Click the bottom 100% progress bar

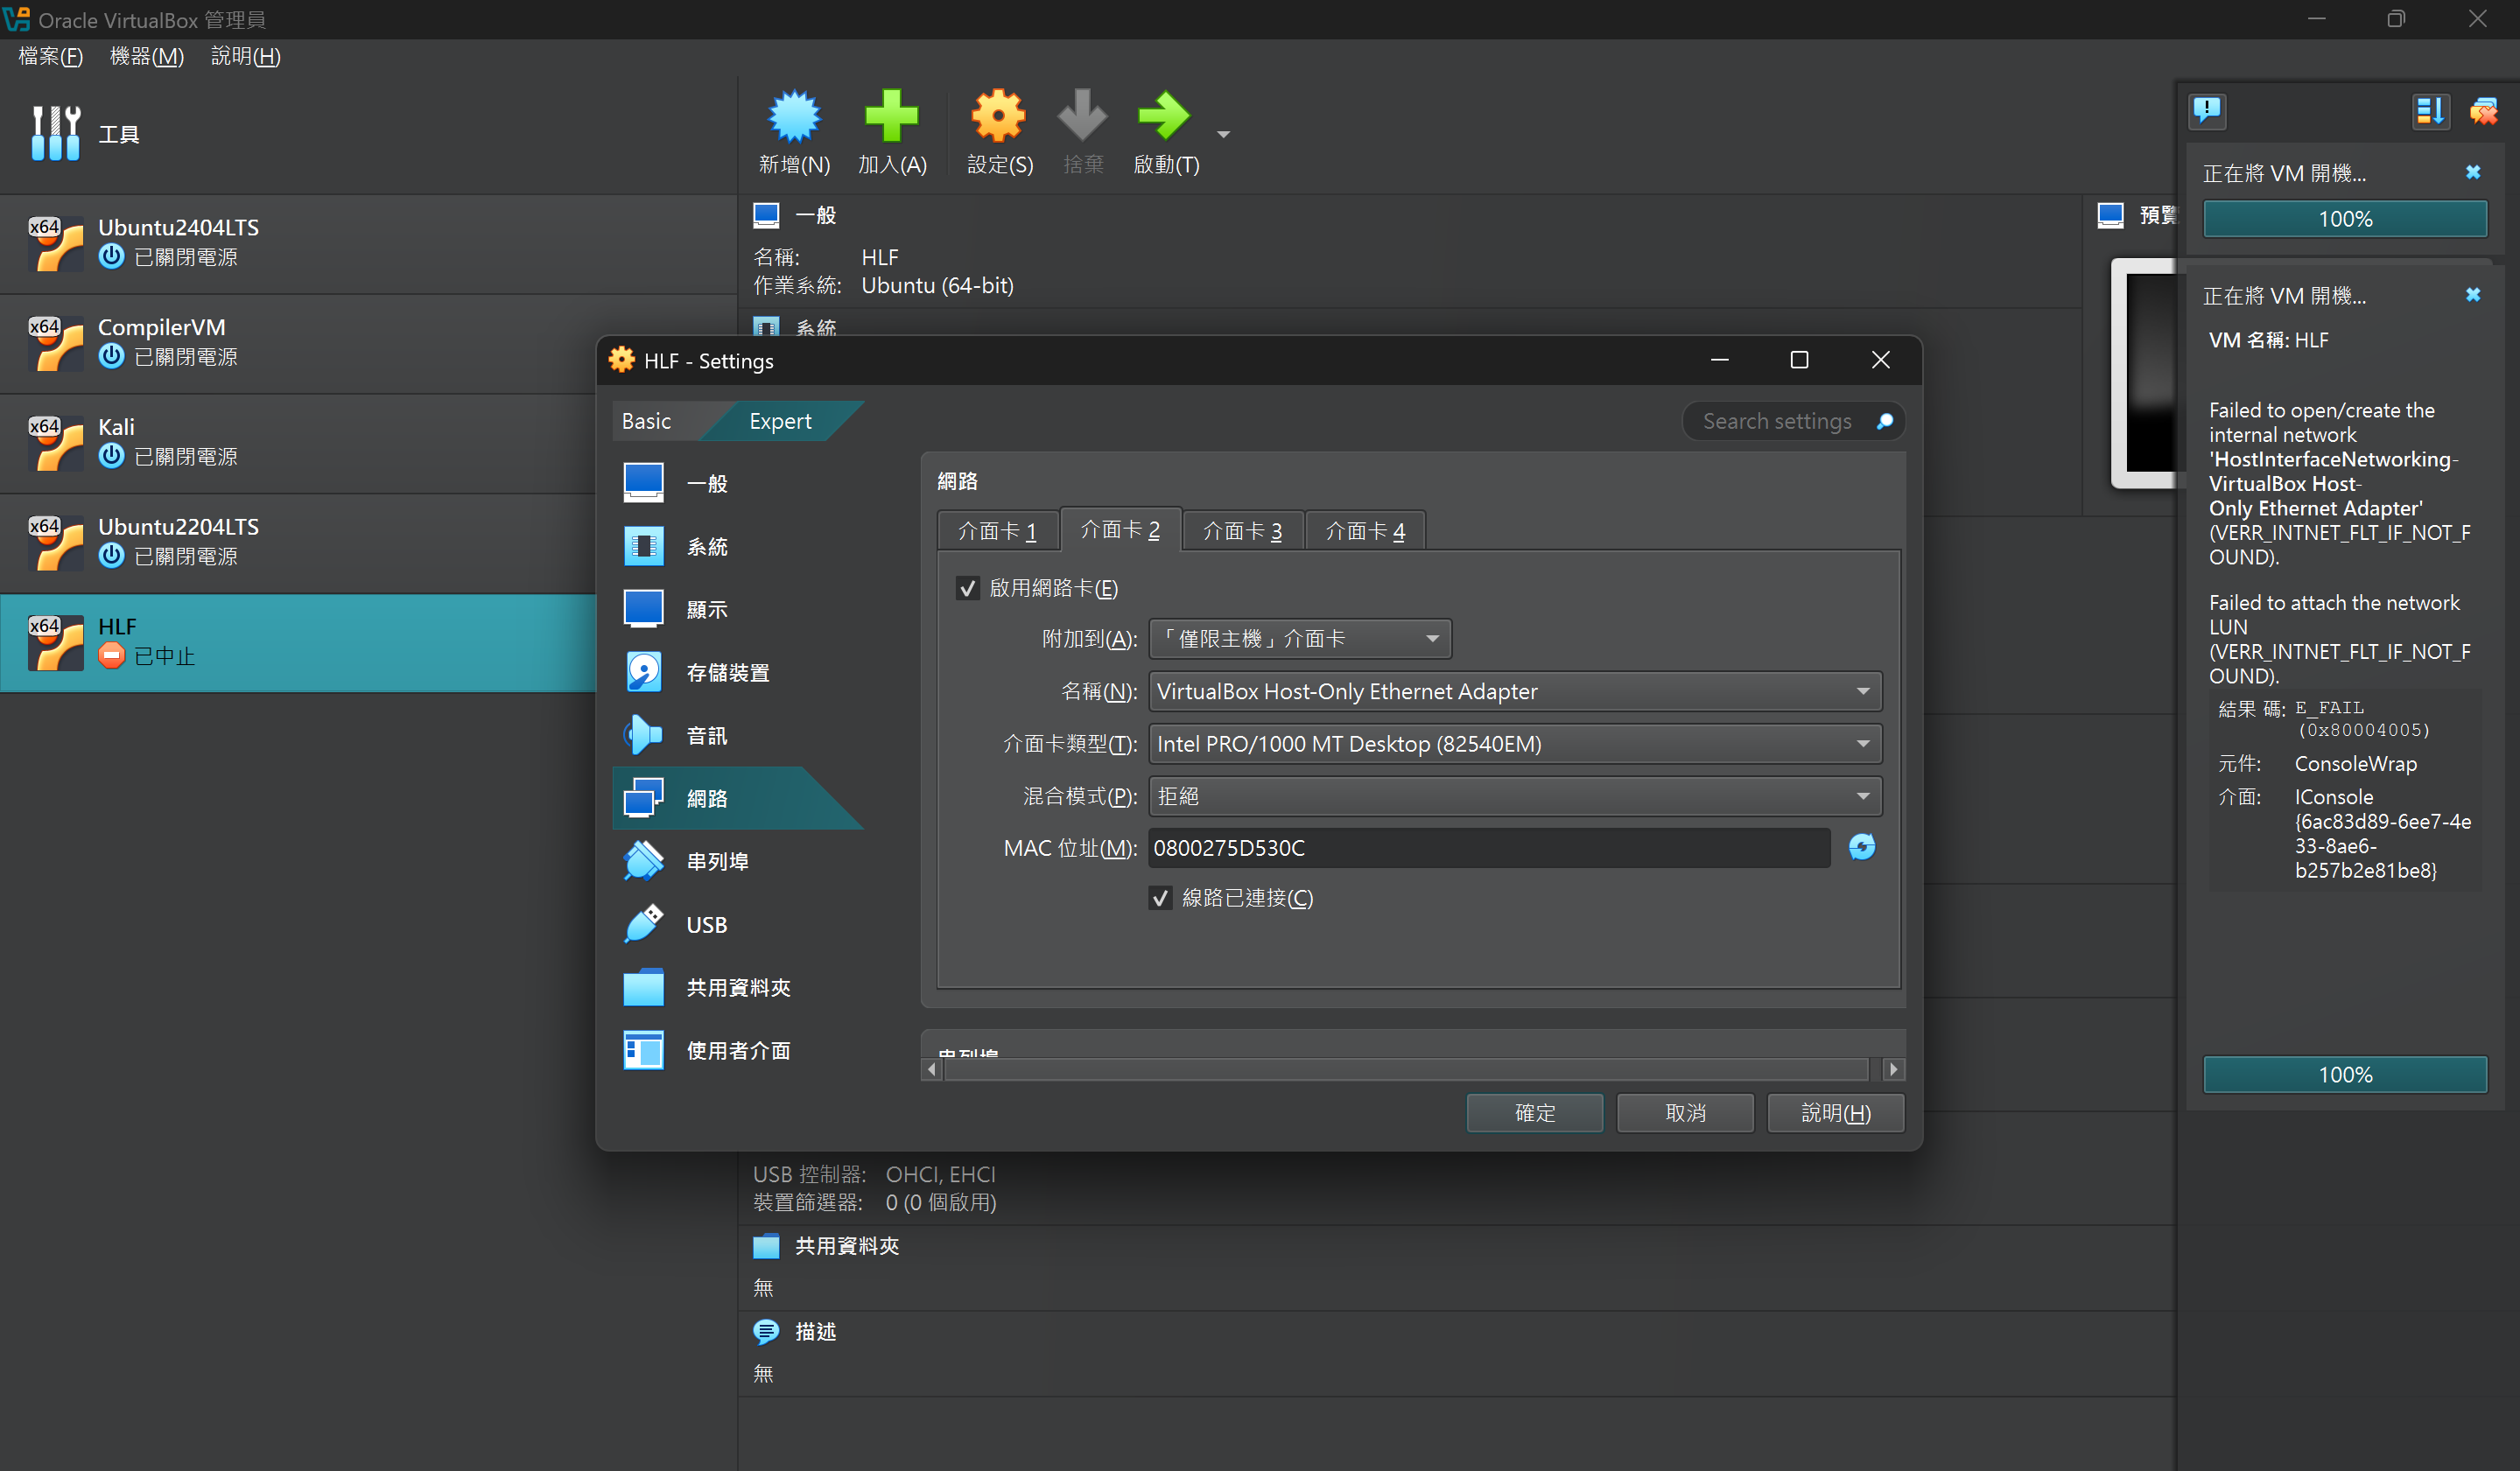2345,1074
